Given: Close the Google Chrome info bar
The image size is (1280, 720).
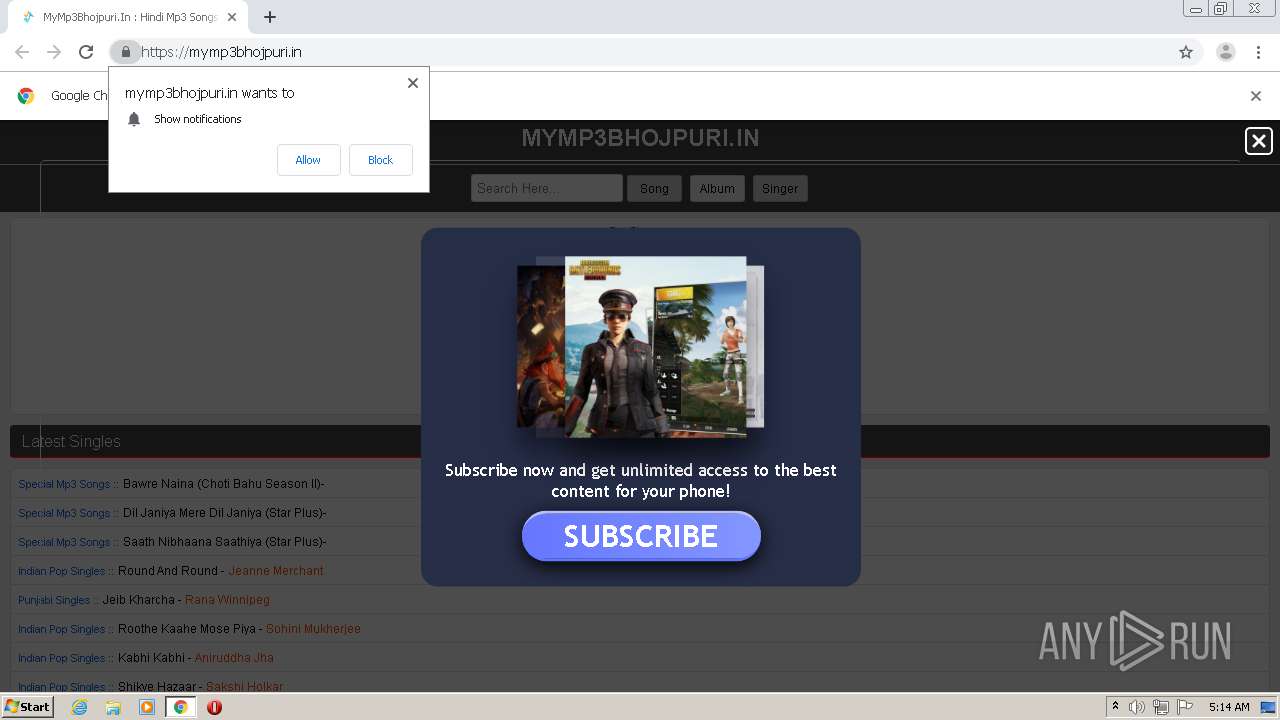Looking at the screenshot, I should 1256,96.
